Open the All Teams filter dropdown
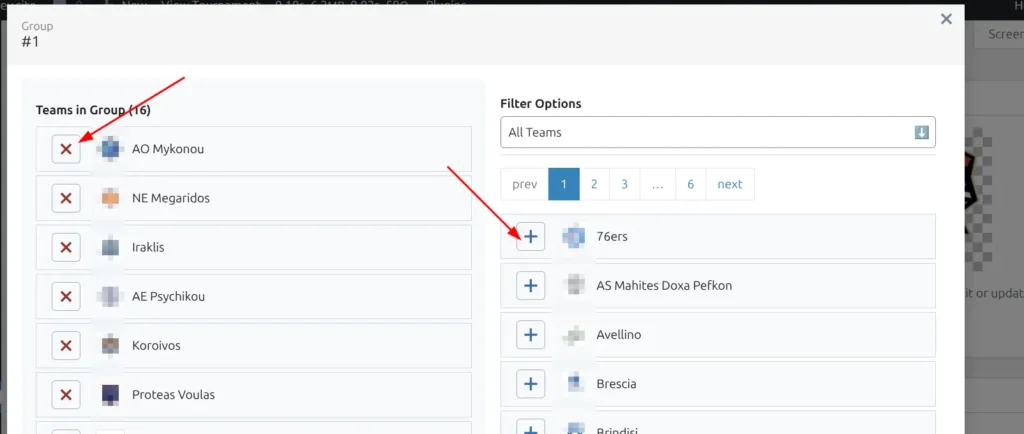The height and width of the screenshot is (434, 1024). click(x=718, y=132)
